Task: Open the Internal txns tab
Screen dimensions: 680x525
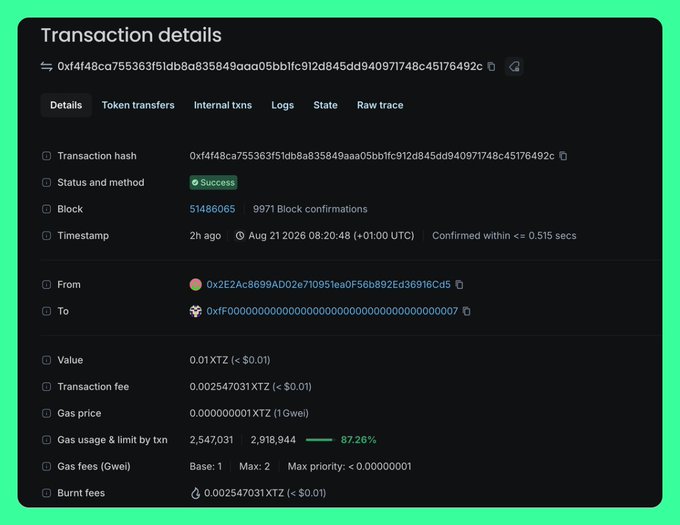Action: pos(222,105)
